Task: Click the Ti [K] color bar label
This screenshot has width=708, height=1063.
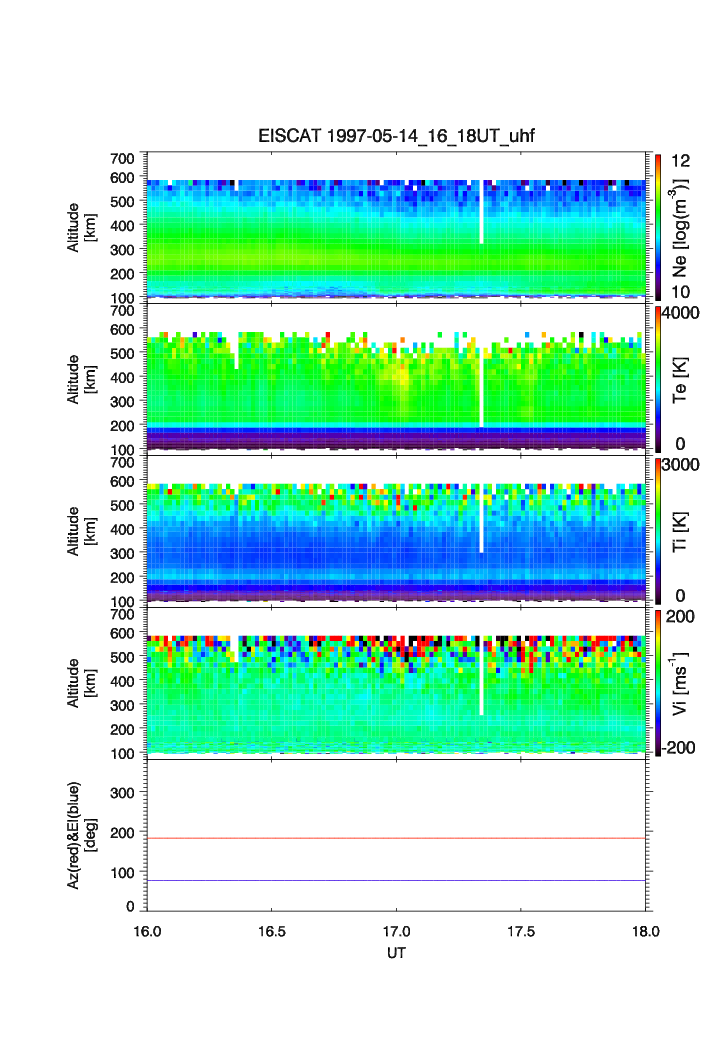Action: 680,532
